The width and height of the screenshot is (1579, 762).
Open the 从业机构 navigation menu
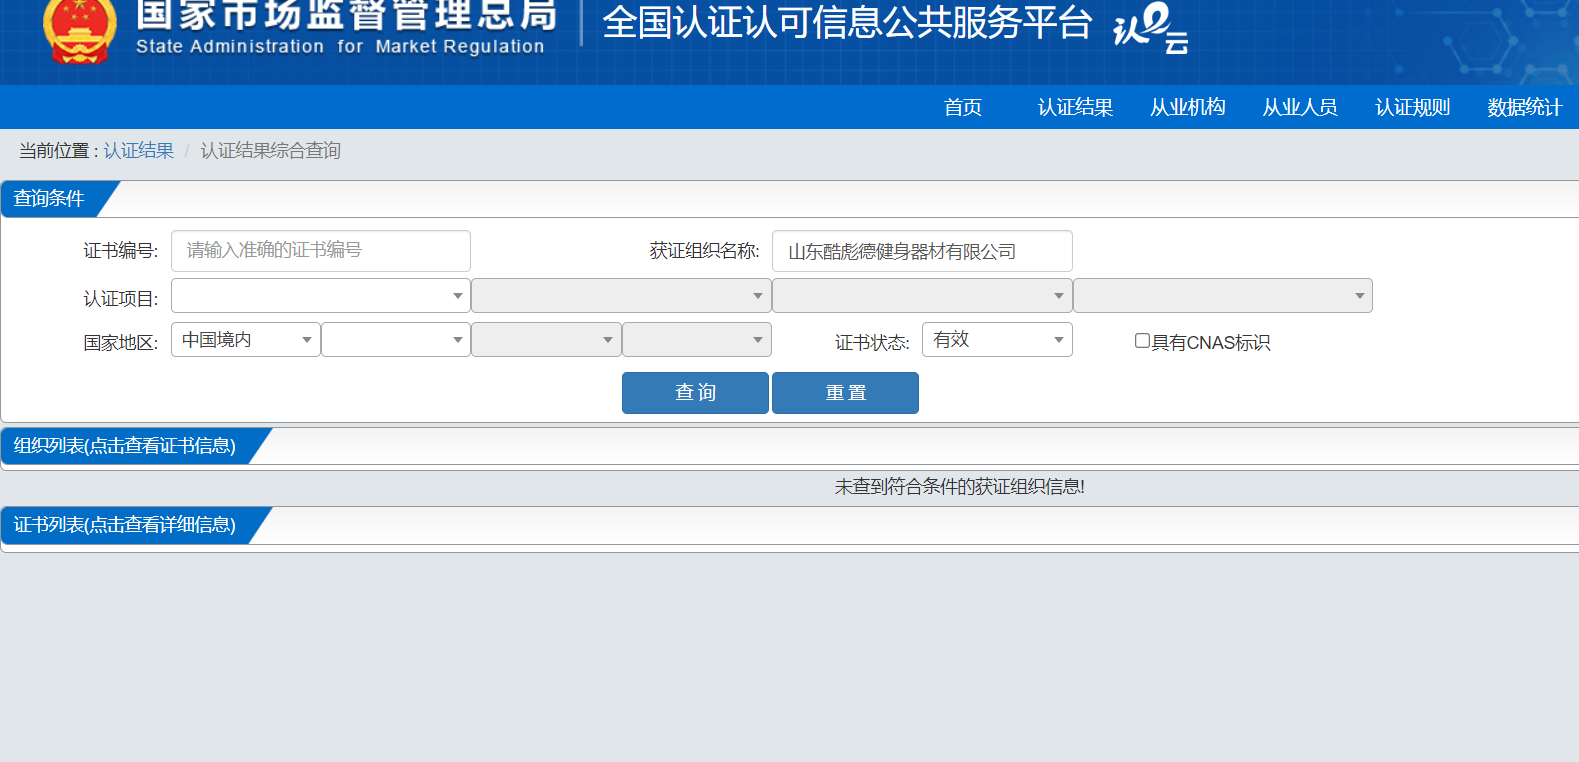pyautogui.click(x=1187, y=107)
